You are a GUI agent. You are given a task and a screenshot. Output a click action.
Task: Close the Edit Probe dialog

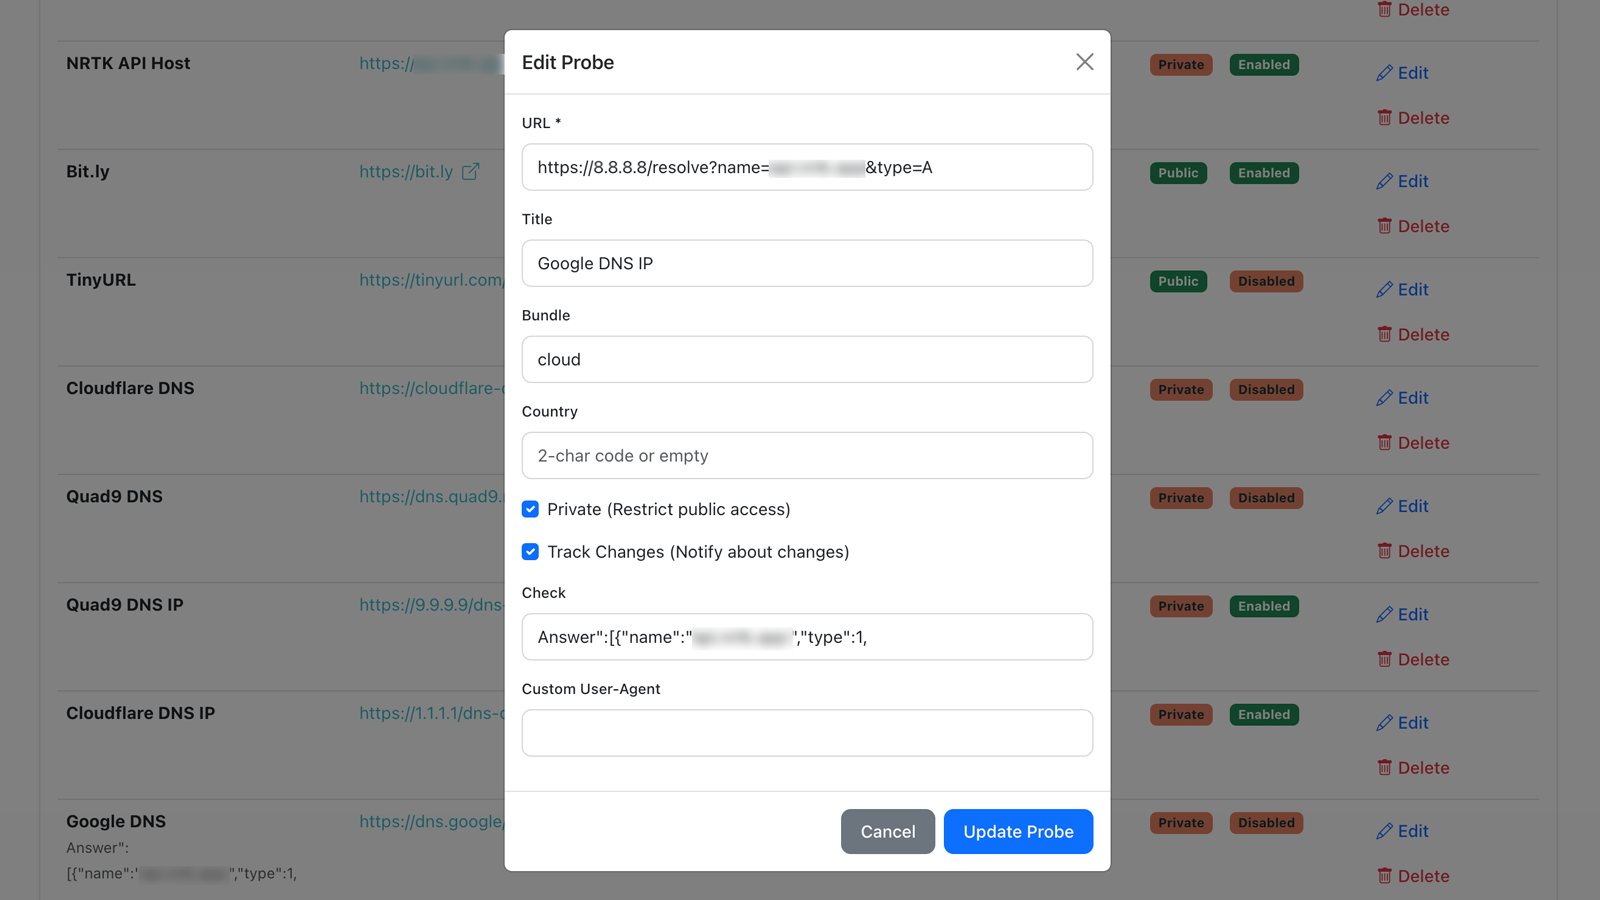pos(1084,62)
